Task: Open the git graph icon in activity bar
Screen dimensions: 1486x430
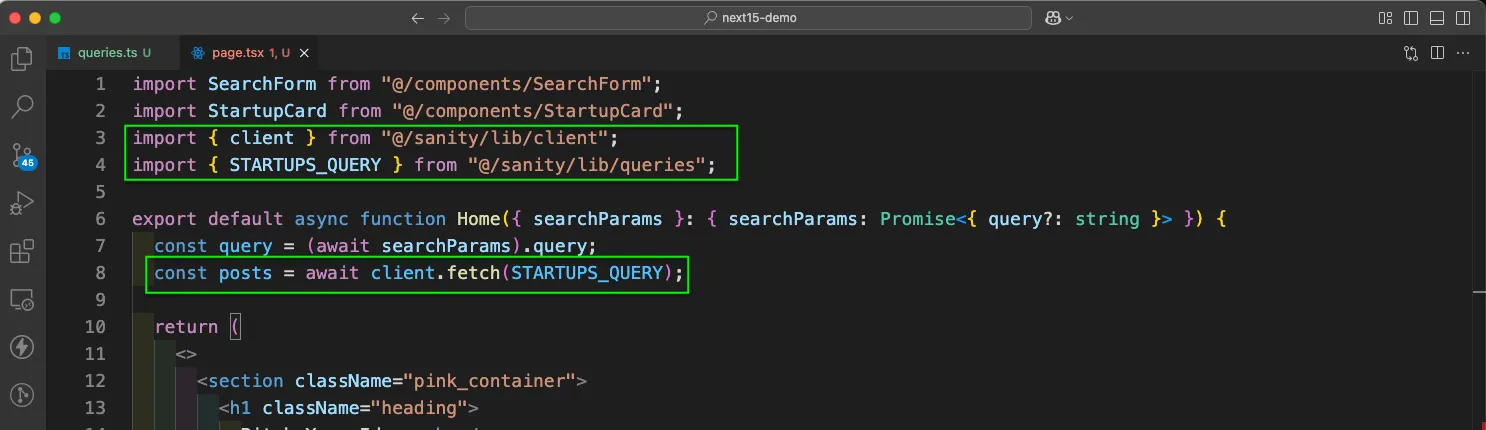Action: click(21, 395)
